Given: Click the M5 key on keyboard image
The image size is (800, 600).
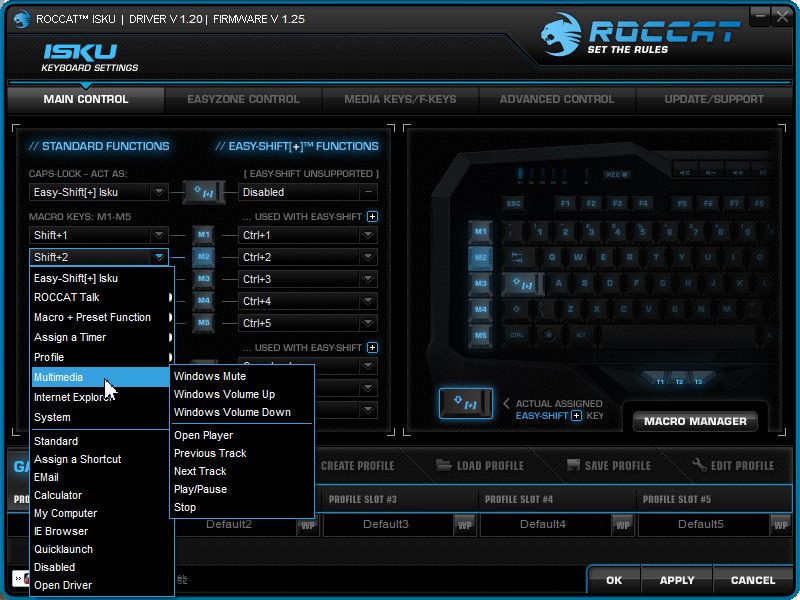Looking at the screenshot, I should tap(480, 336).
